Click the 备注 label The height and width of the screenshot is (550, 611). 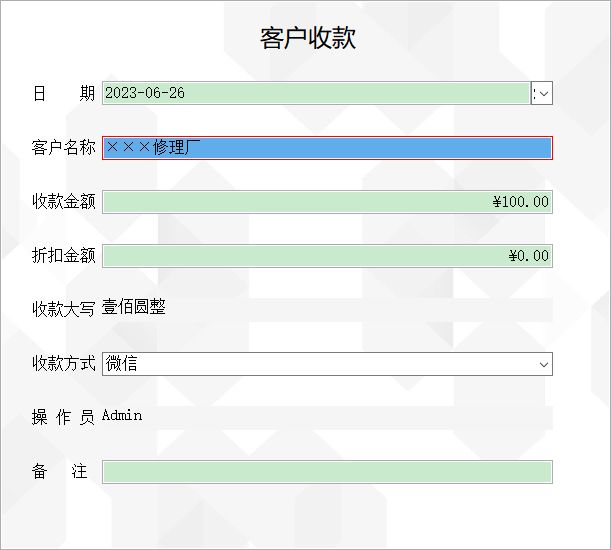click(60, 471)
